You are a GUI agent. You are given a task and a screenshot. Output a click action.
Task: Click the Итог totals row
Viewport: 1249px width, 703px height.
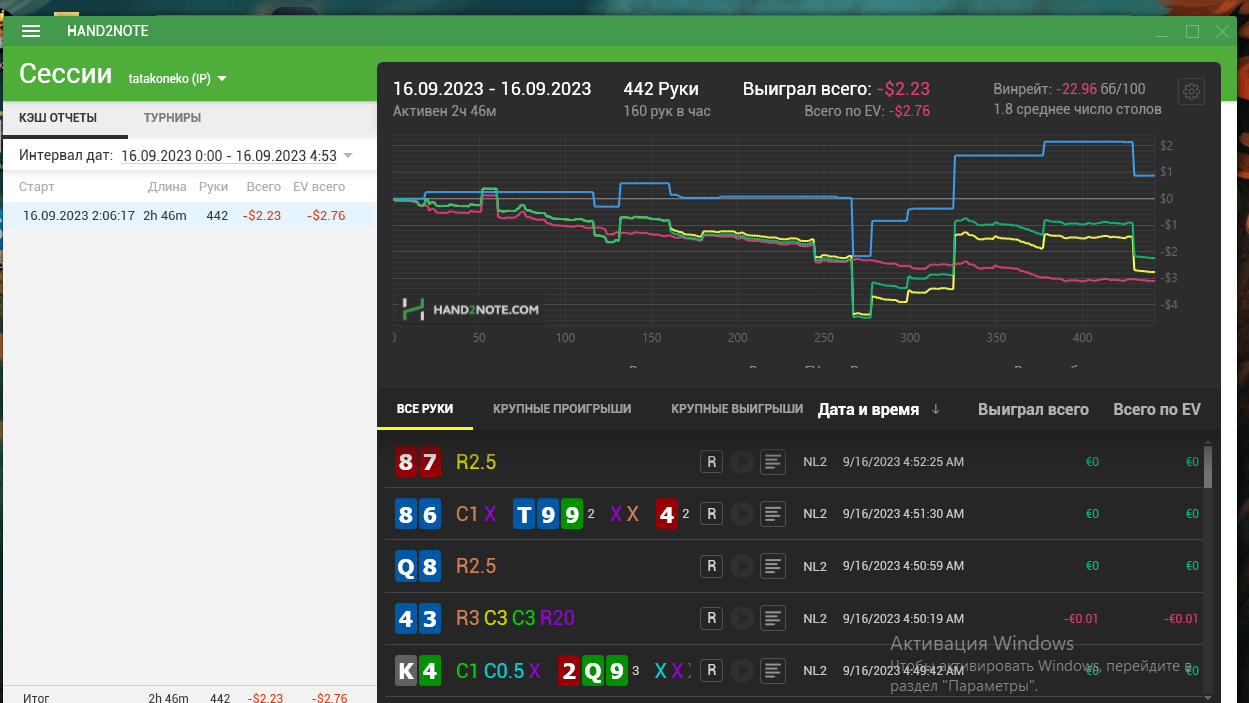[x=189, y=696]
